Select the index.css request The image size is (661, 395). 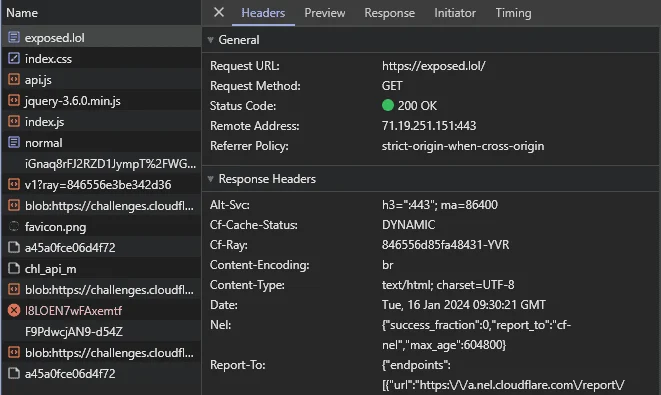pos(101,58)
